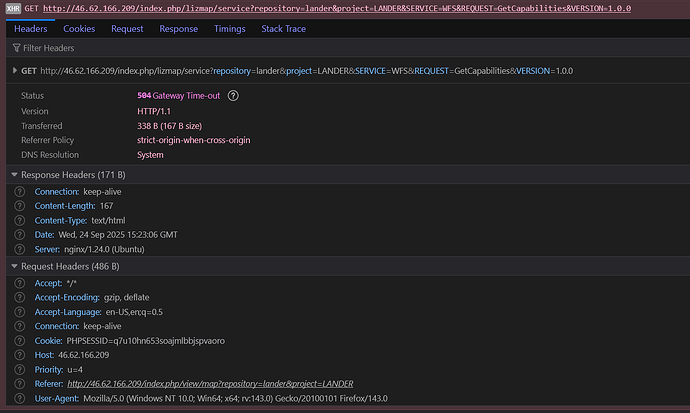The width and height of the screenshot is (690, 413).
Task: Click help icon beside Referer header
Action: click(x=20, y=384)
